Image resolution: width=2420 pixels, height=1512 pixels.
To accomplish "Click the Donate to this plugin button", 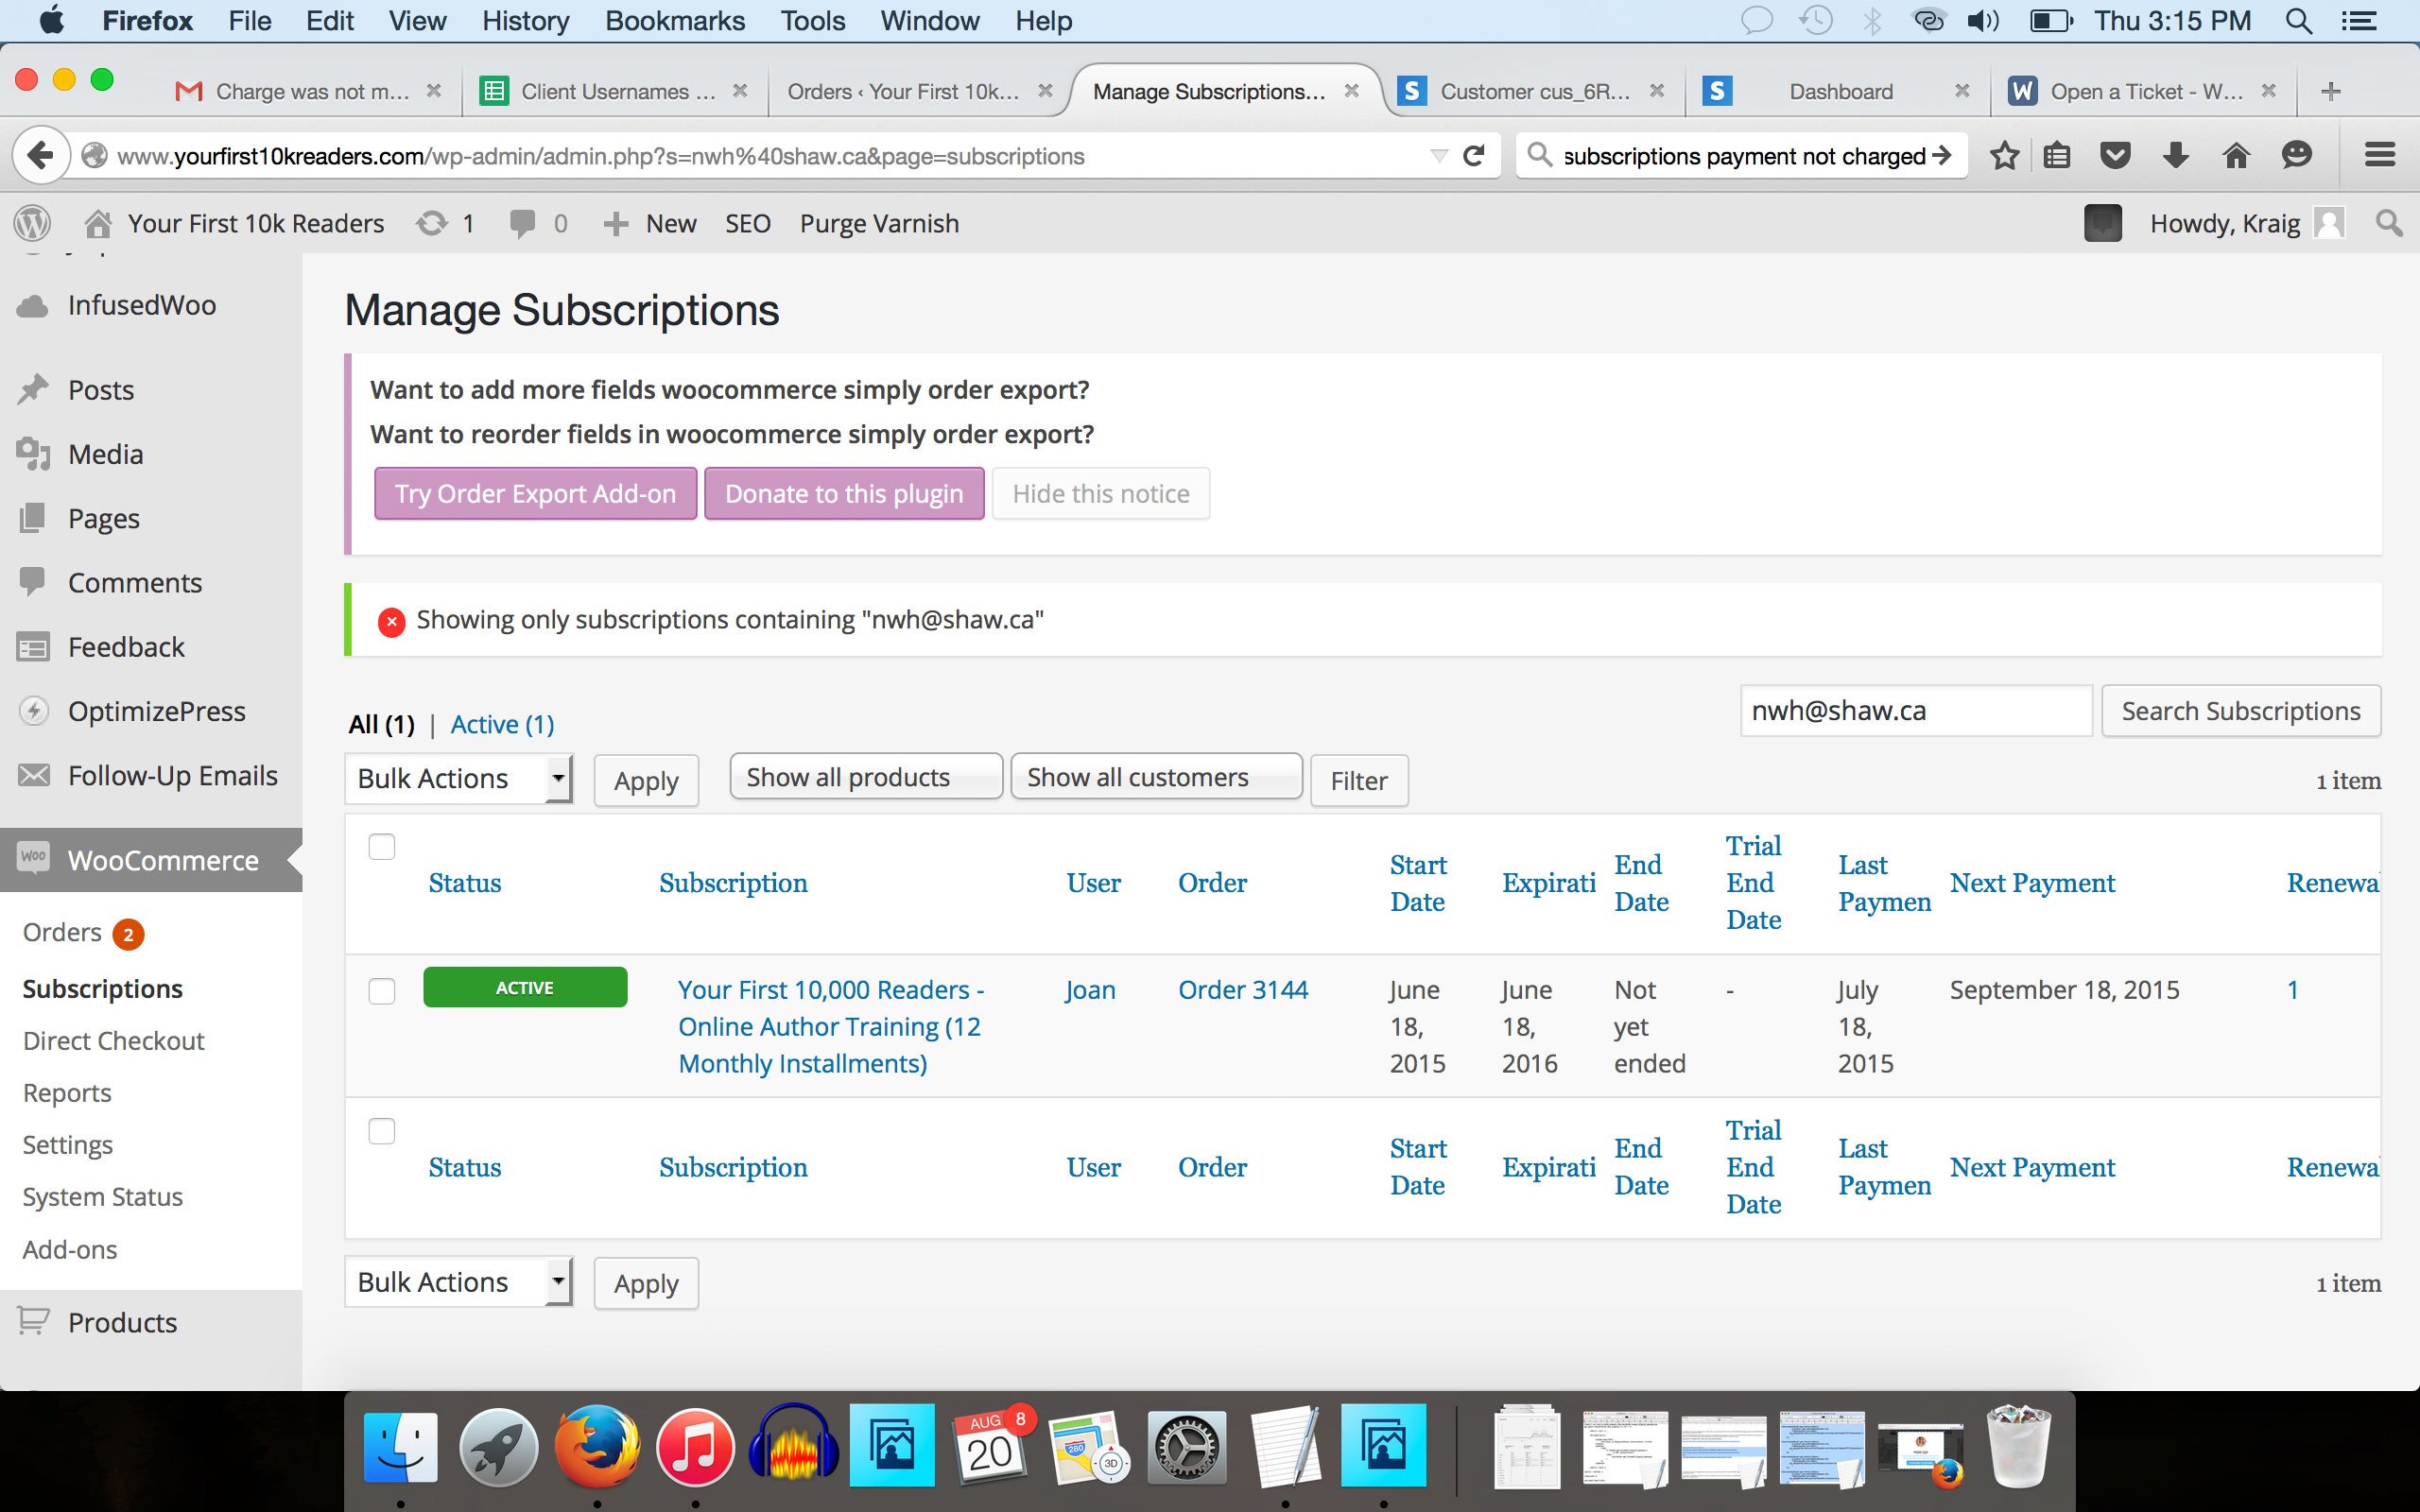I will click(x=844, y=494).
